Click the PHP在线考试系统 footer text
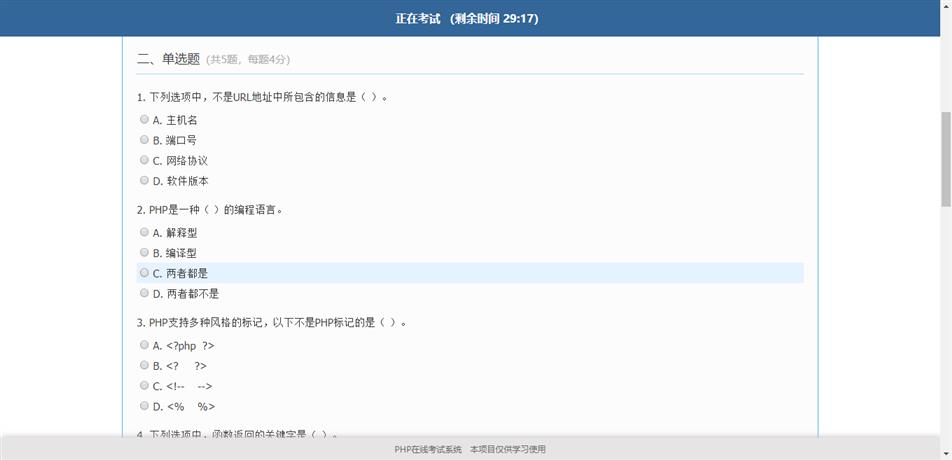The width and height of the screenshot is (952, 460). 428,450
